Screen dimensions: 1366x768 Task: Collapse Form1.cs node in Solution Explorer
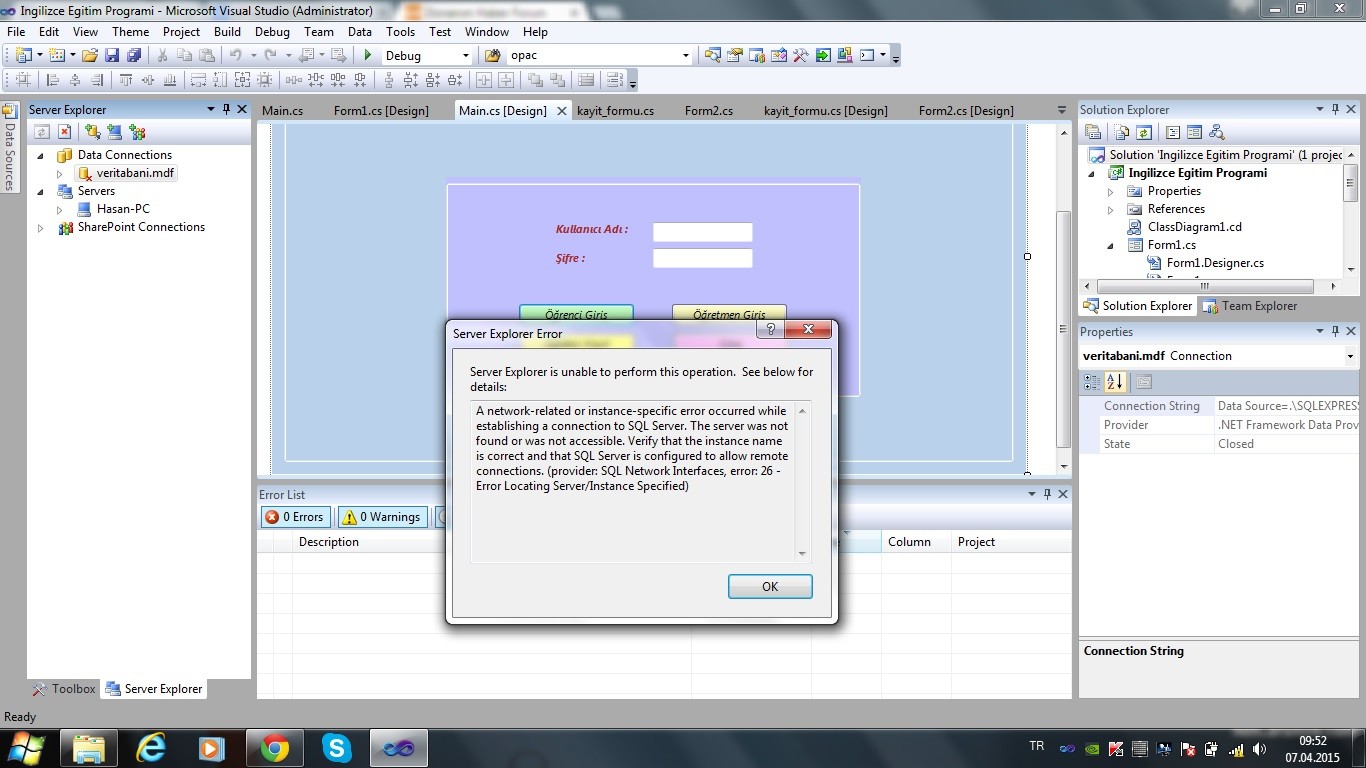click(1110, 245)
